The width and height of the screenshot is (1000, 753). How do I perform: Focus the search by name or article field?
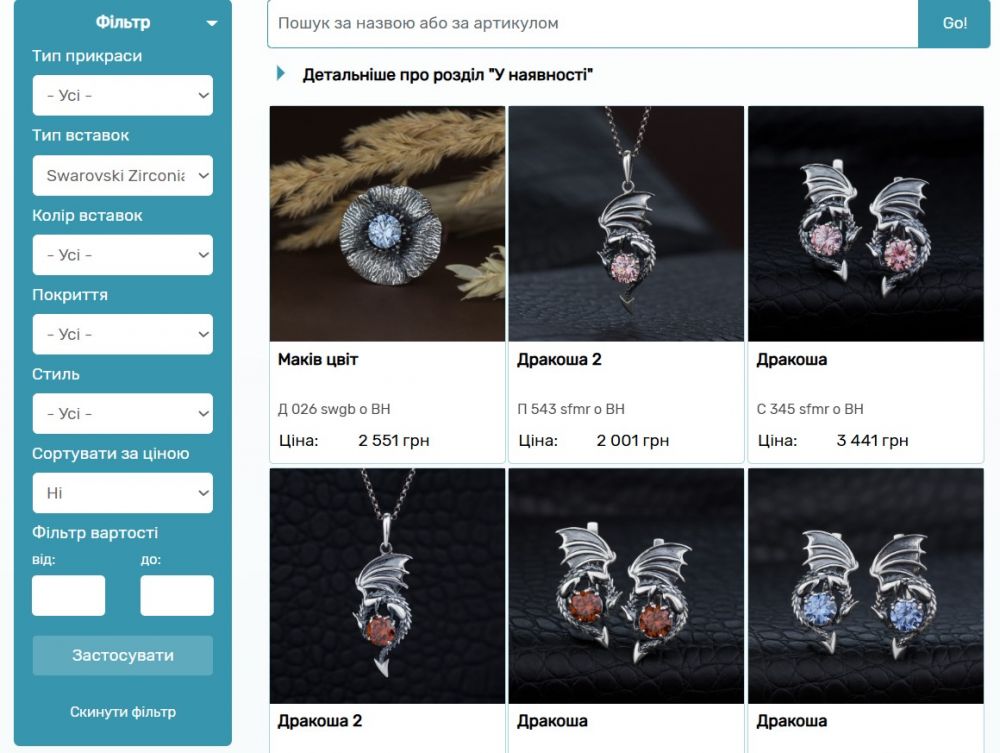pyautogui.click(x=592, y=24)
